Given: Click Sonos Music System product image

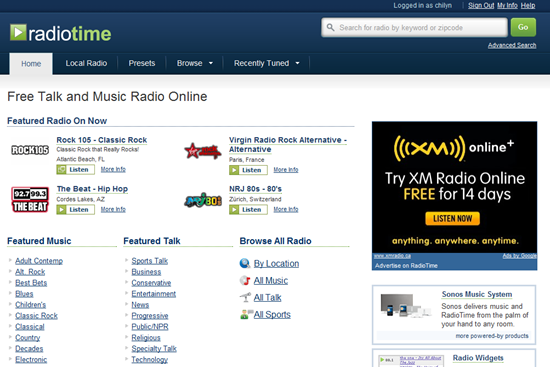Looking at the screenshot, I should pyautogui.click(x=405, y=306).
